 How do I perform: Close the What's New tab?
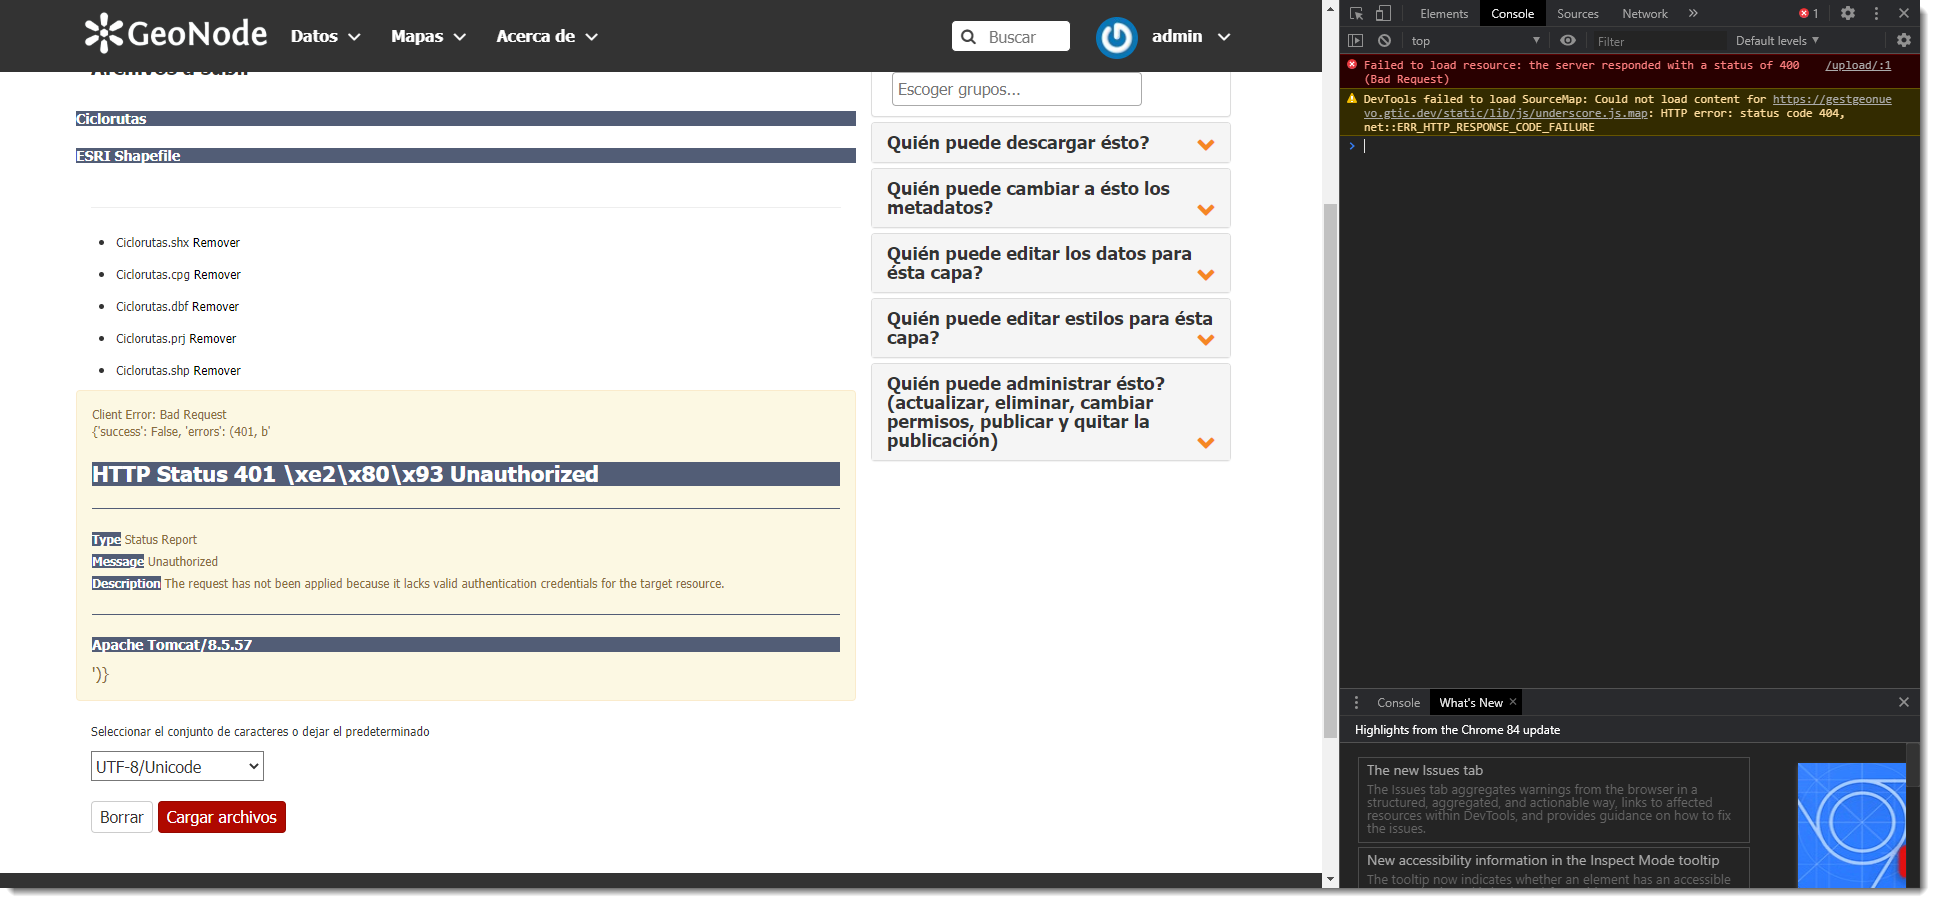tap(1513, 702)
